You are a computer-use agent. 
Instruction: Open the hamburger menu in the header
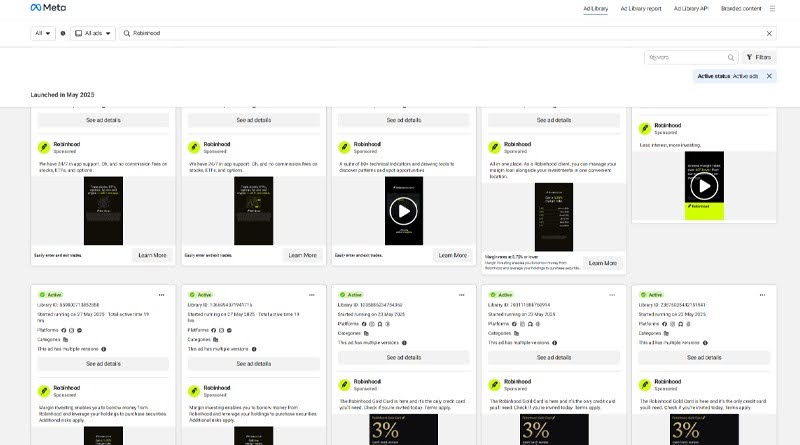click(x=772, y=9)
